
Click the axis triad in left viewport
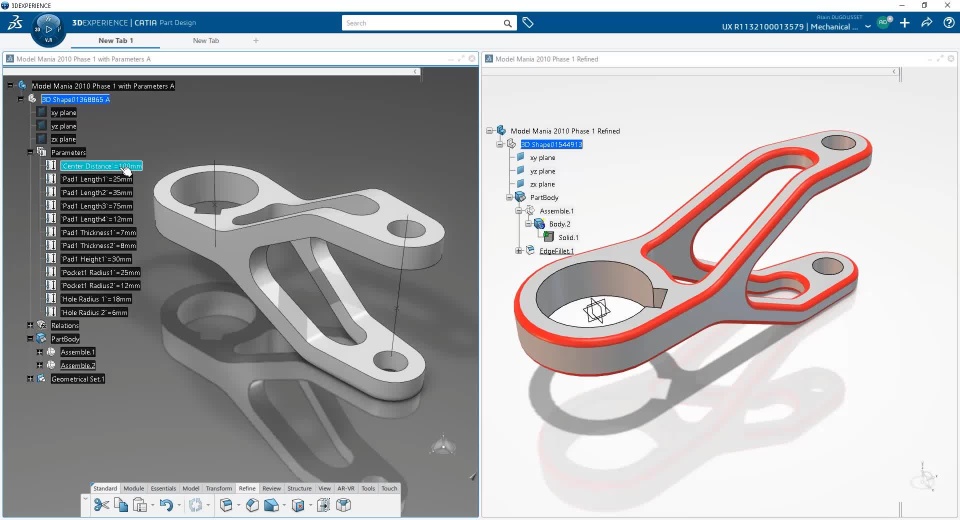tap(443, 445)
